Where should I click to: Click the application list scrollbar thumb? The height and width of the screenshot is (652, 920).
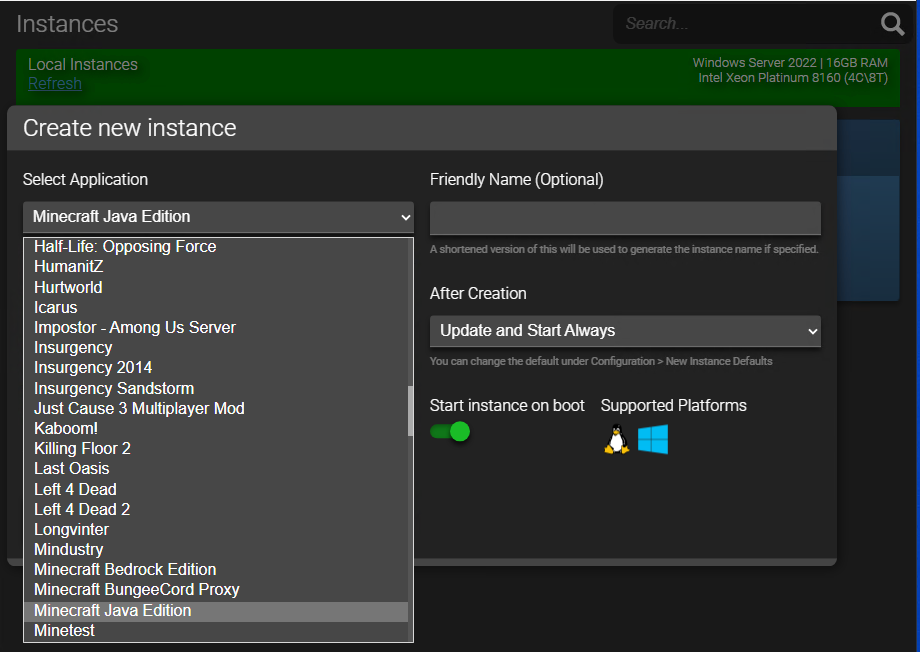[x=410, y=411]
